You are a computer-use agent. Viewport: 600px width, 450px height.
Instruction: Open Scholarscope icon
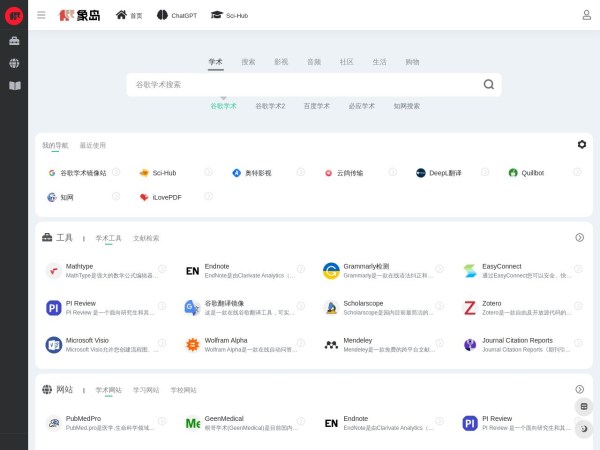pyautogui.click(x=331, y=308)
